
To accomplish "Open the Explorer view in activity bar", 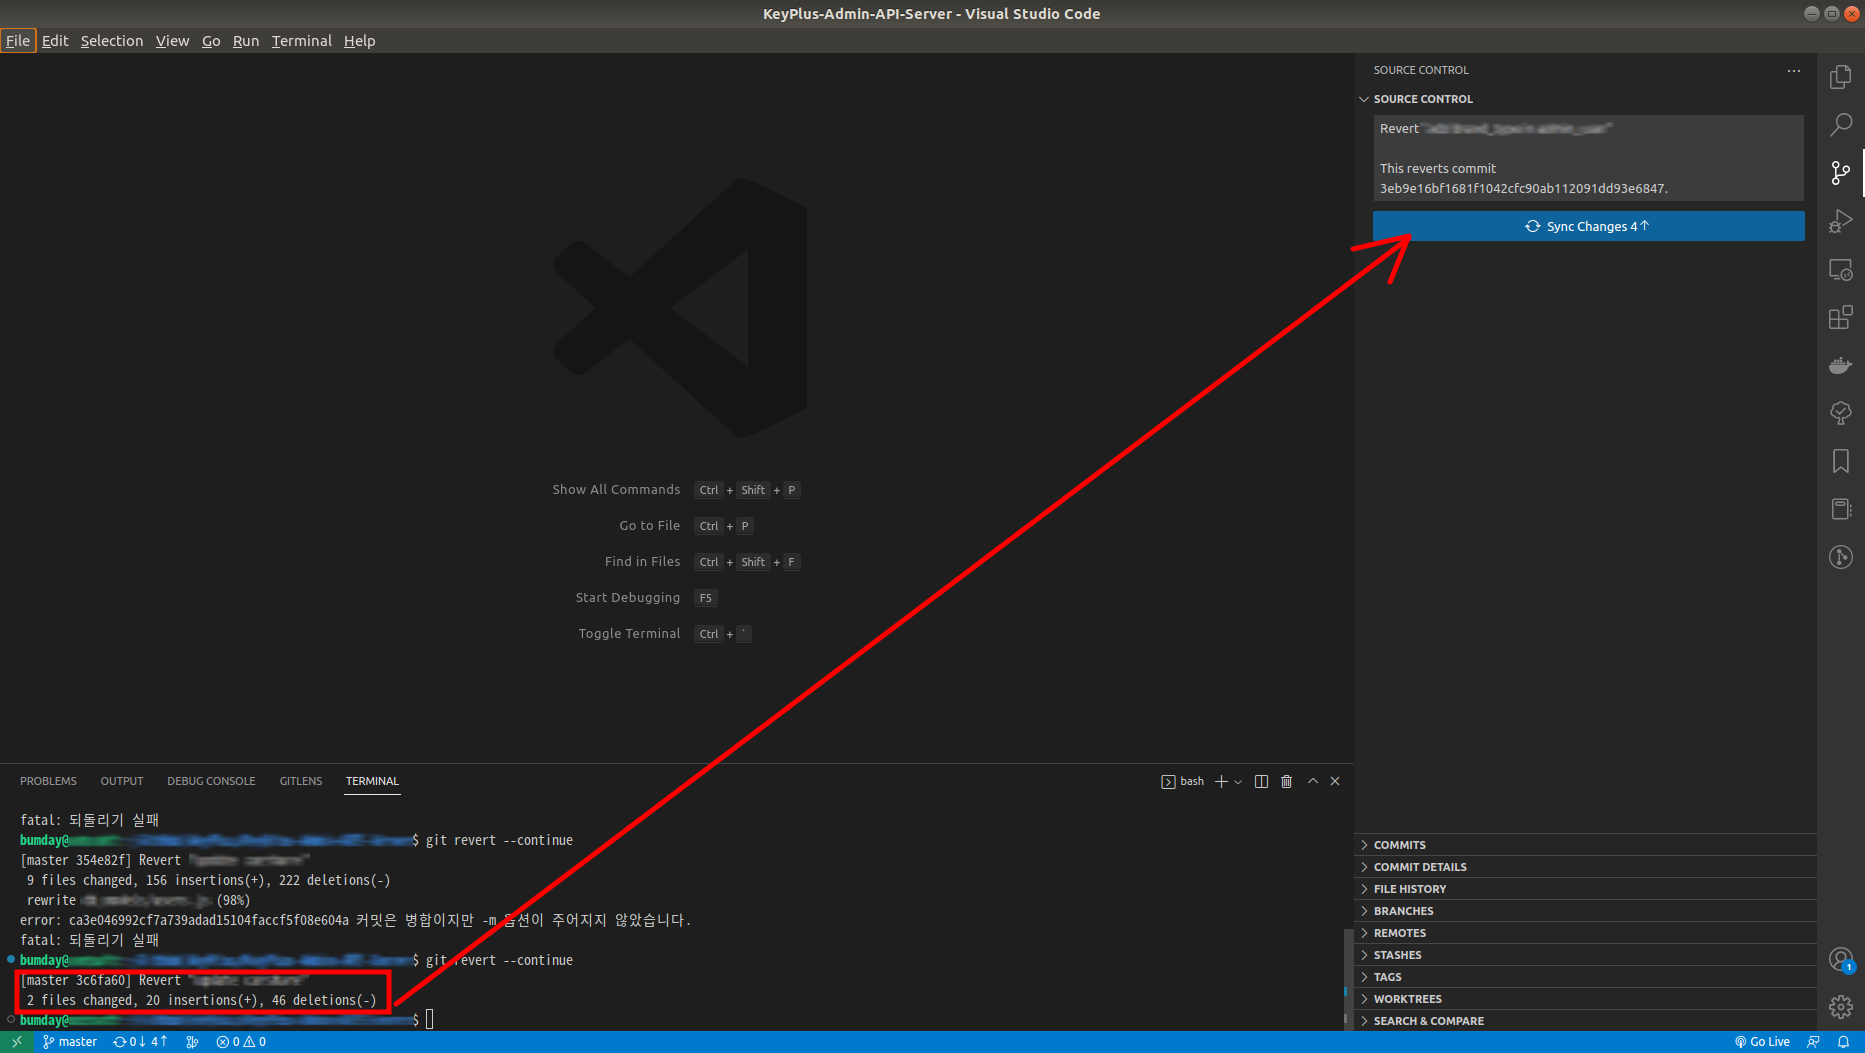I will [1840, 77].
